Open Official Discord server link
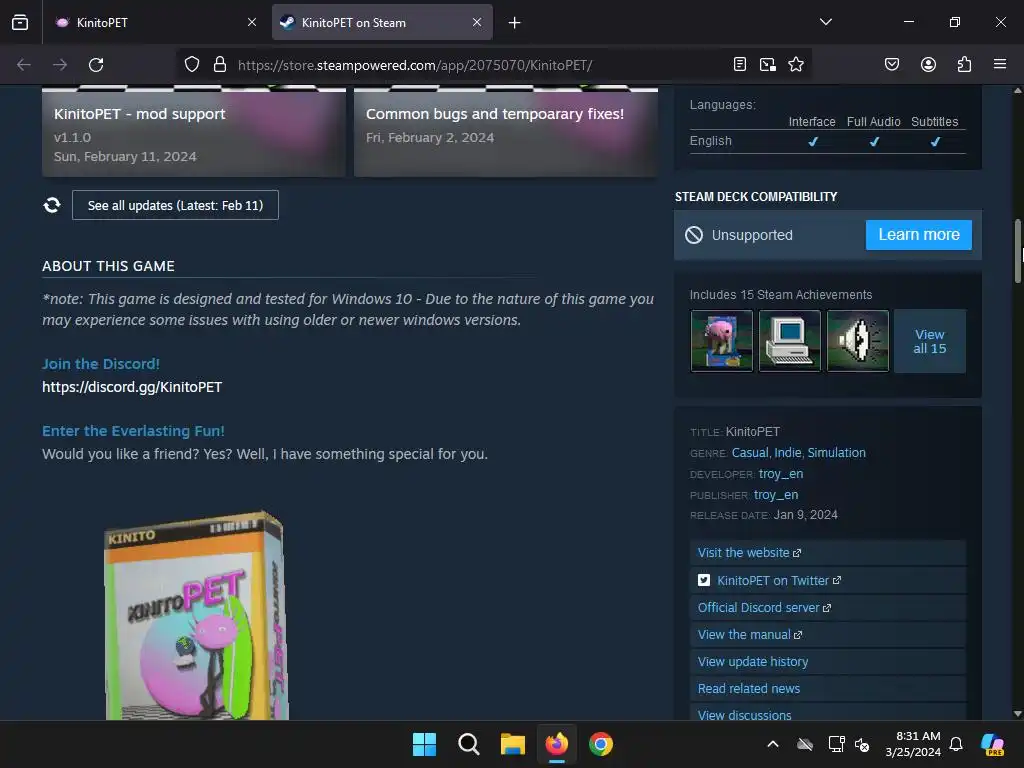This screenshot has height=768, width=1024. pyautogui.click(x=827, y=608)
